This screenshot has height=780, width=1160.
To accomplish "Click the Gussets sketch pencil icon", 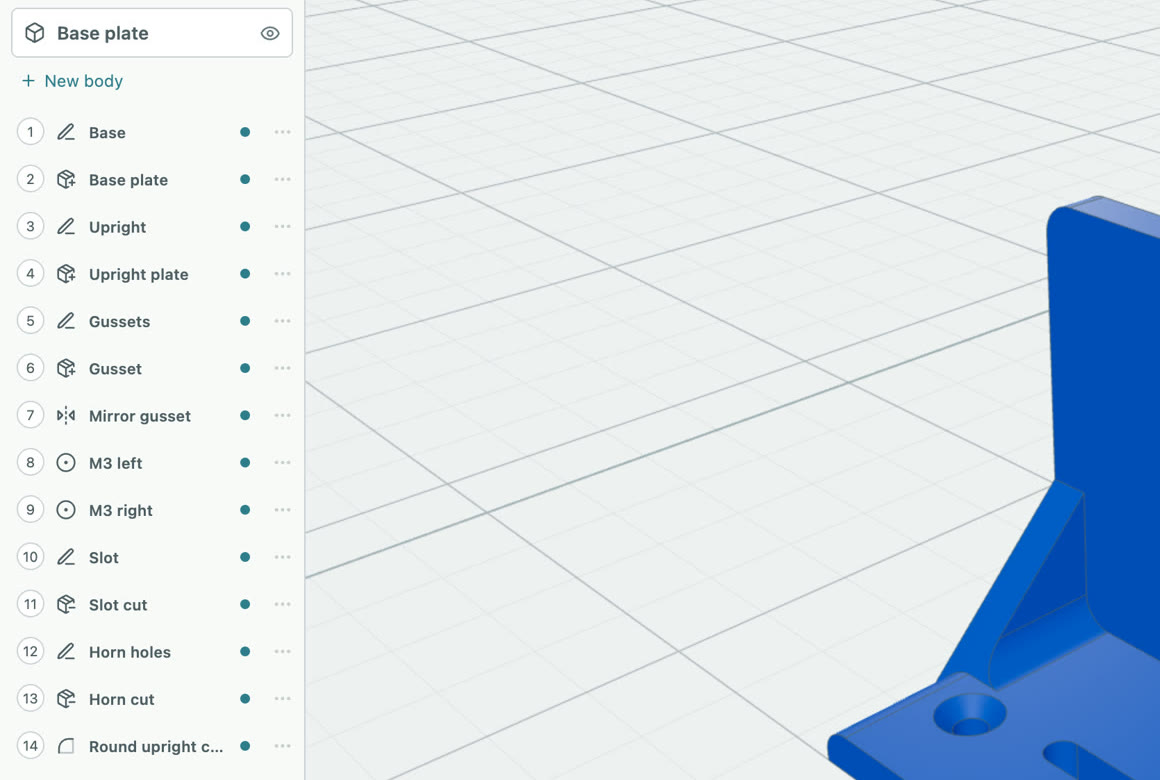I will (x=66, y=321).
